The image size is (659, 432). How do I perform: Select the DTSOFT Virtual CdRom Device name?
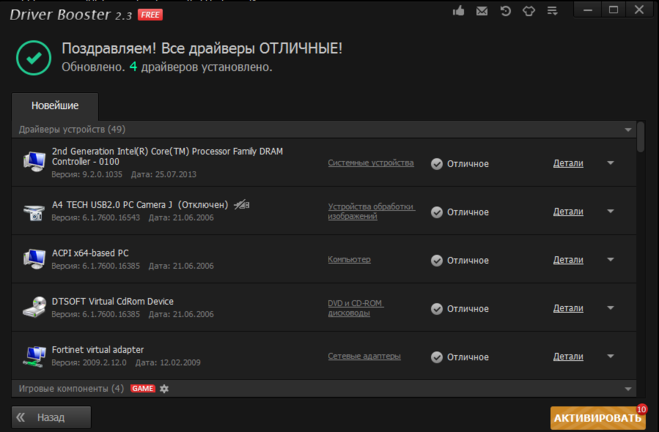[x=113, y=302]
